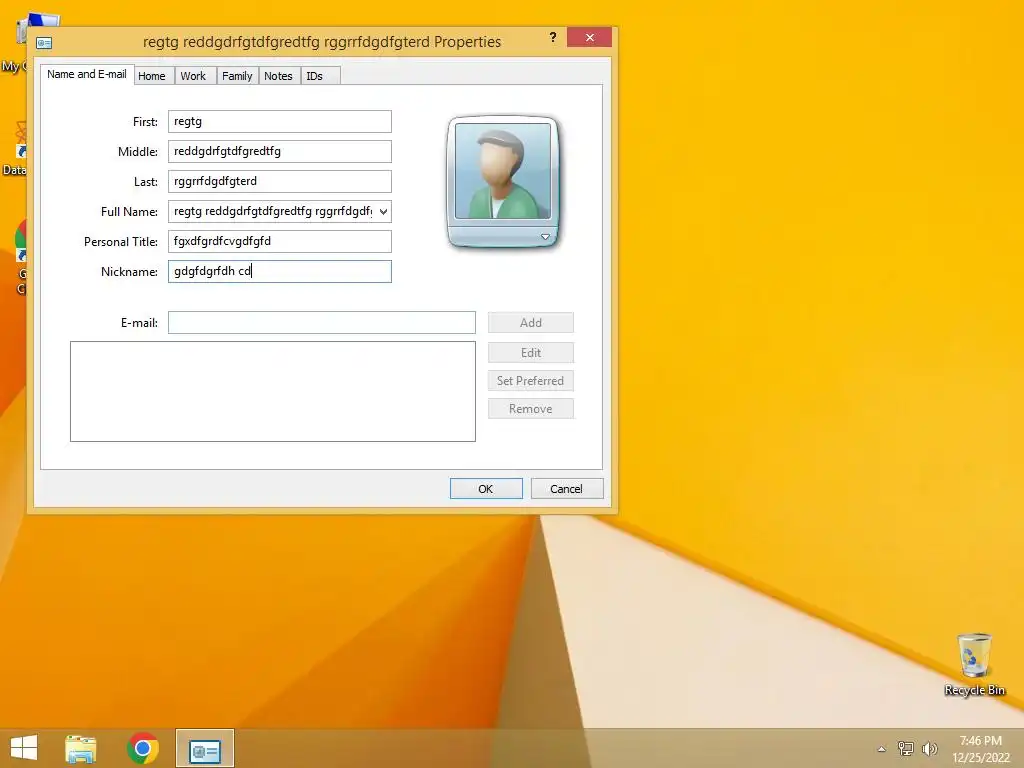Viewport: 1024px width, 768px height.
Task: Click the contact card icon in the title bar
Action: tap(44, 43)
